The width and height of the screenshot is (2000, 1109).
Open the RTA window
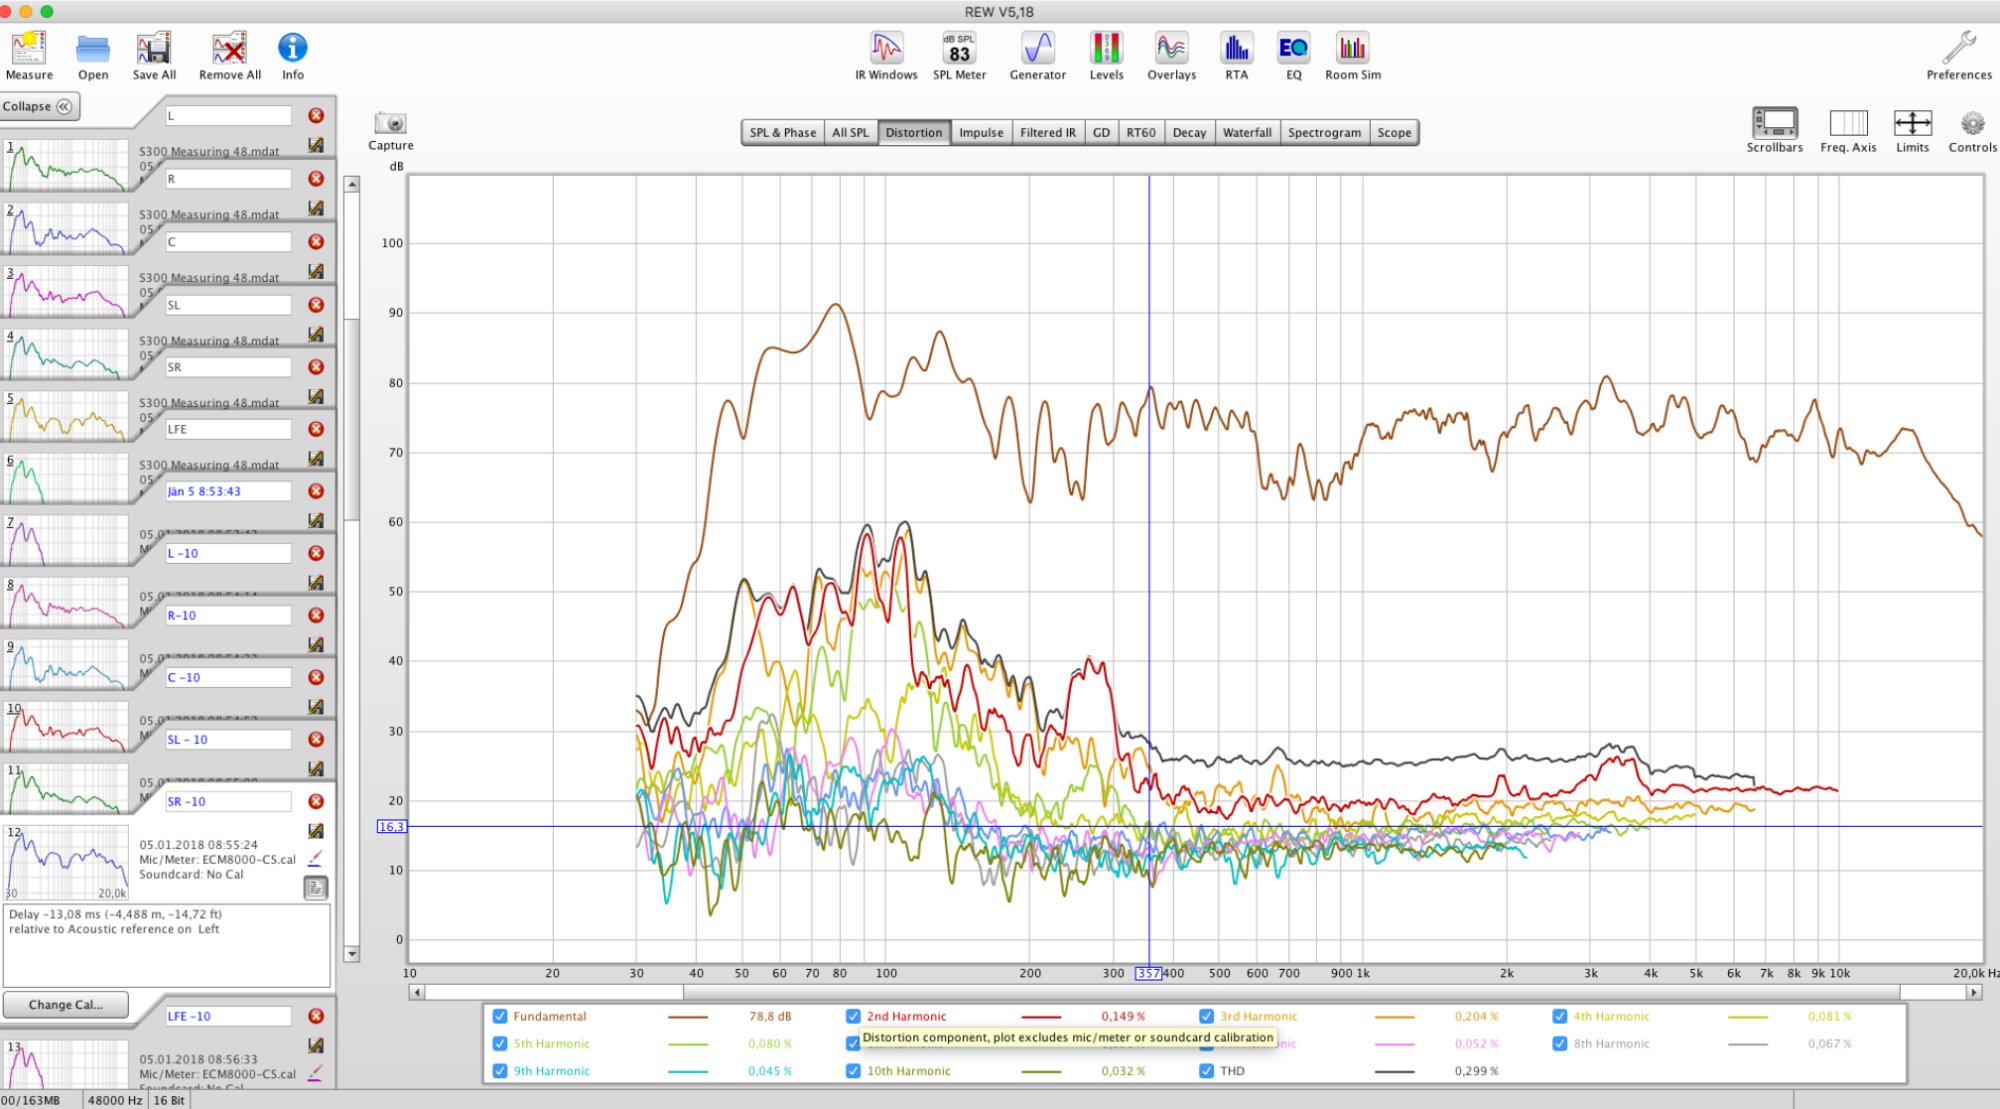click(x=1236, y=49)
